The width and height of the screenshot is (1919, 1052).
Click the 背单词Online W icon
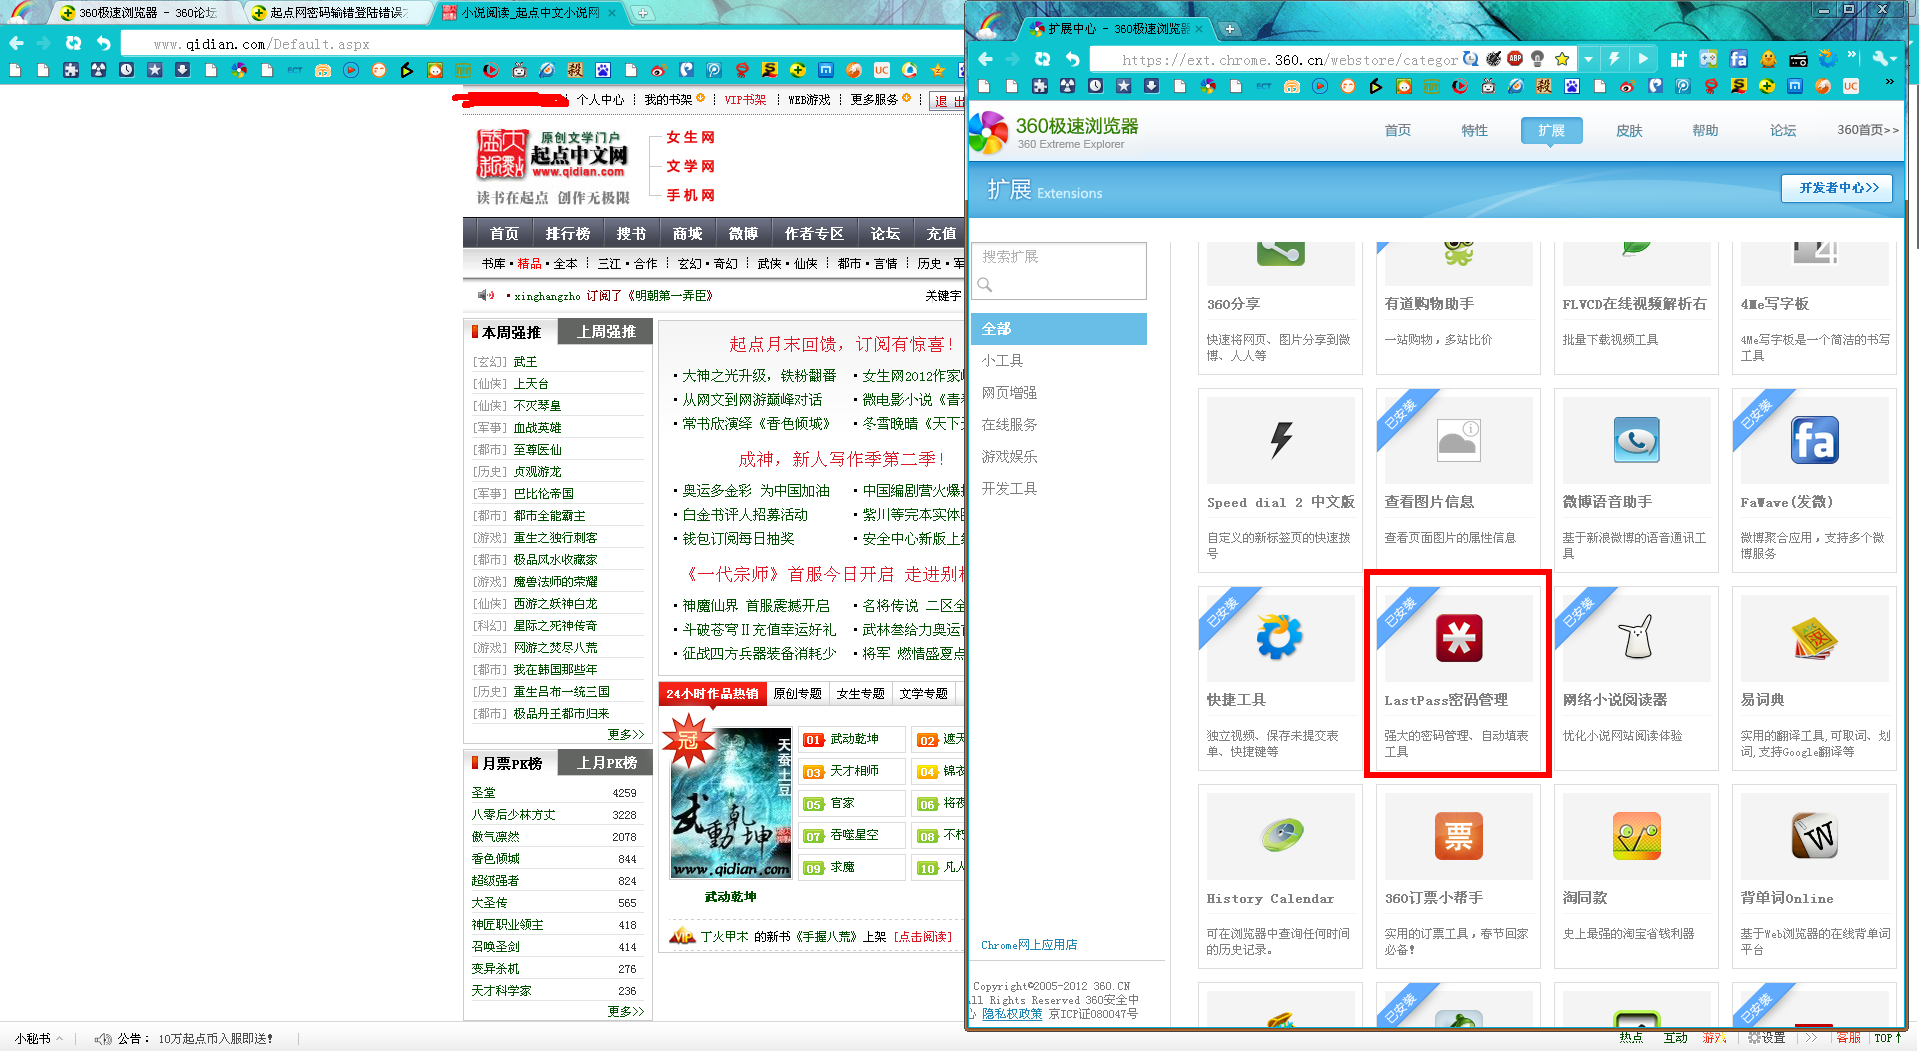(1814, 836)
